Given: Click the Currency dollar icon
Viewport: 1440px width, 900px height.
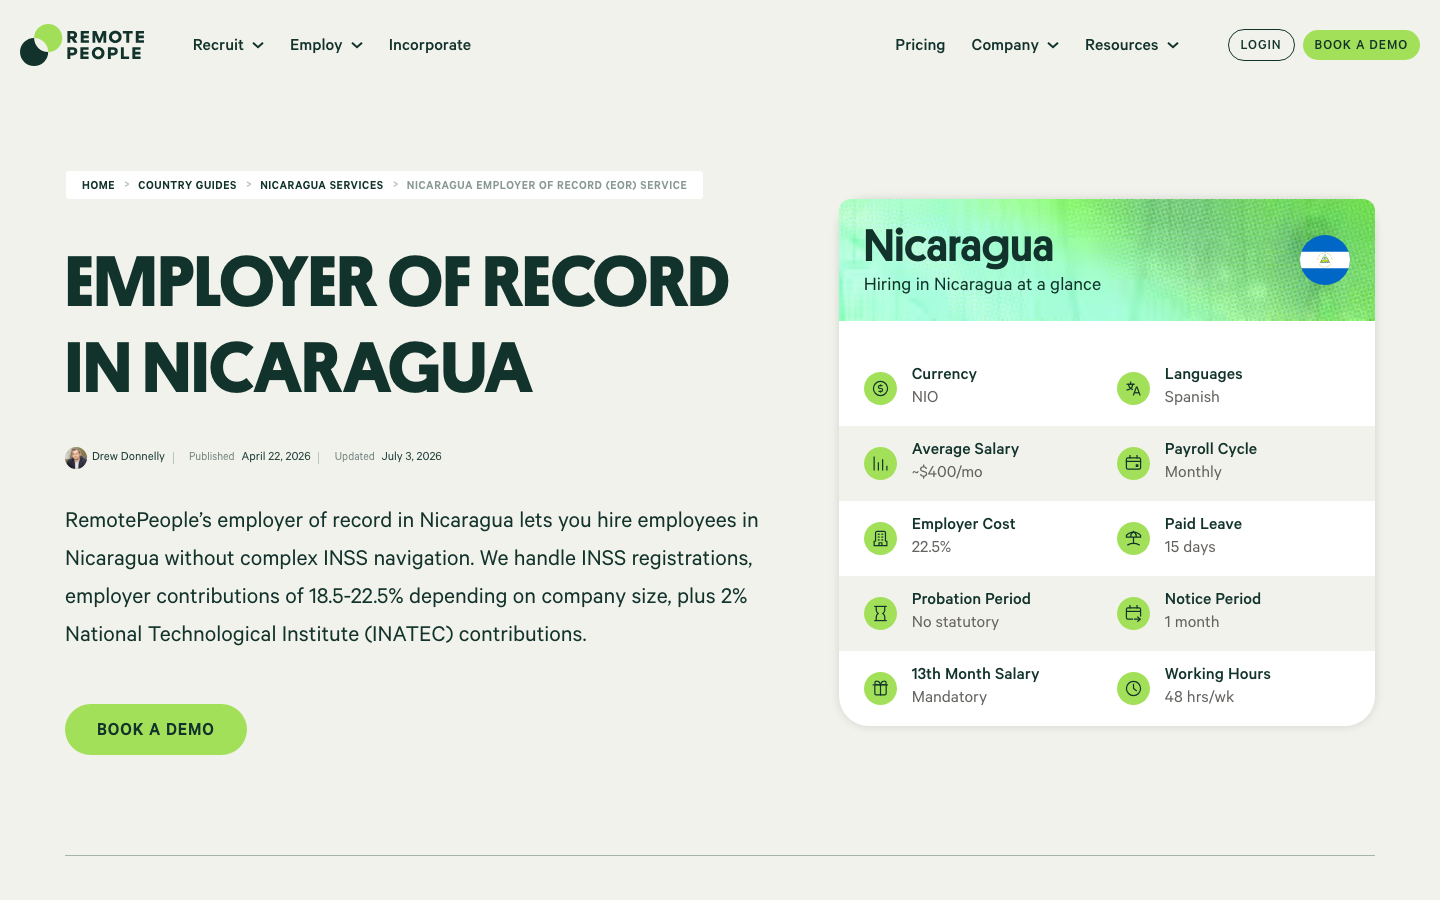Looking at the screenshot, I should (x=880, y=388).
